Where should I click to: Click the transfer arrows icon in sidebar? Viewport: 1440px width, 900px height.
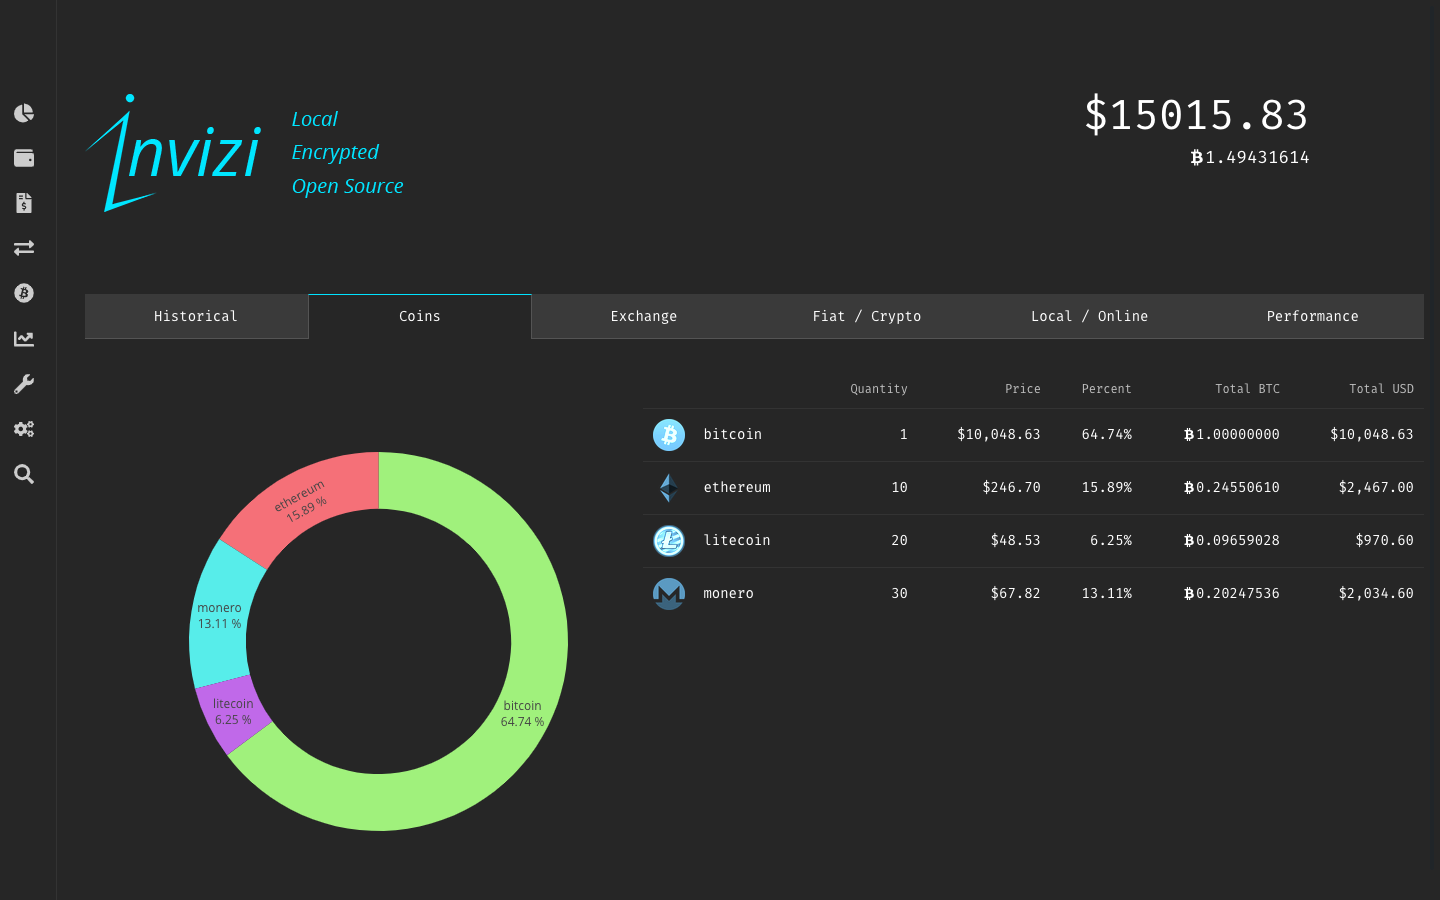(x=23, y=248)
